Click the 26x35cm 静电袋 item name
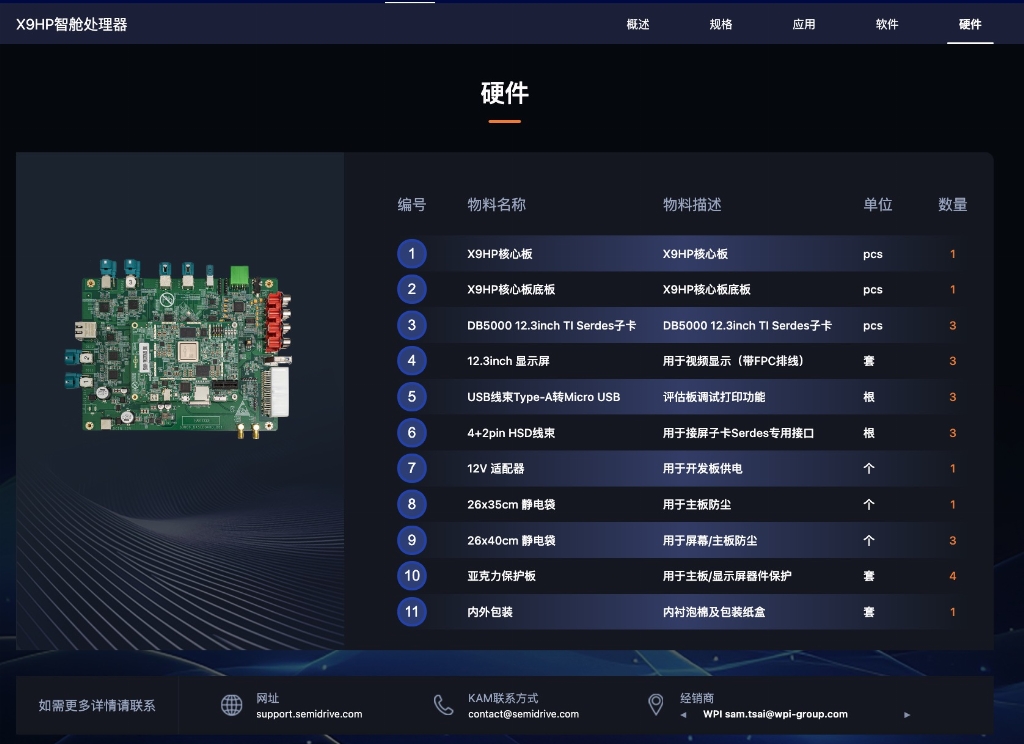The width and height of the screenshot is (1024, 744). [x=511, y=504]
